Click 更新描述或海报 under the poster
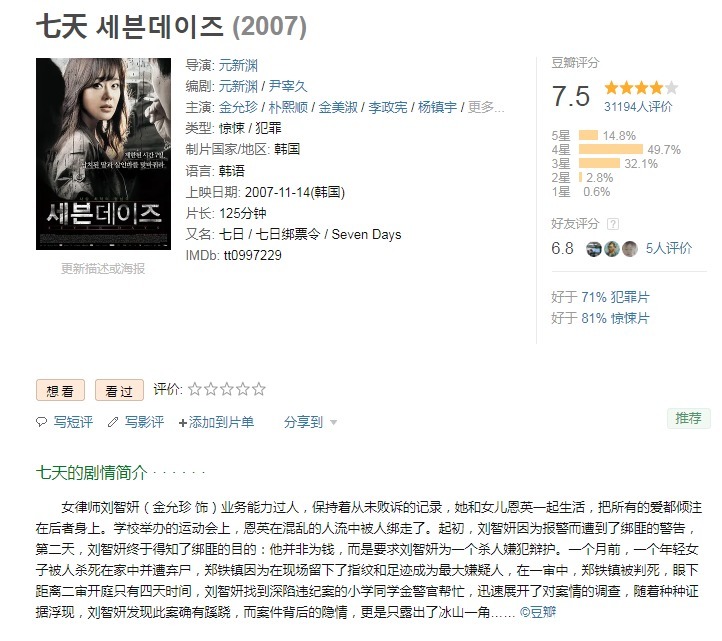The width and height of the screenshot is (722, 641). 103,268
